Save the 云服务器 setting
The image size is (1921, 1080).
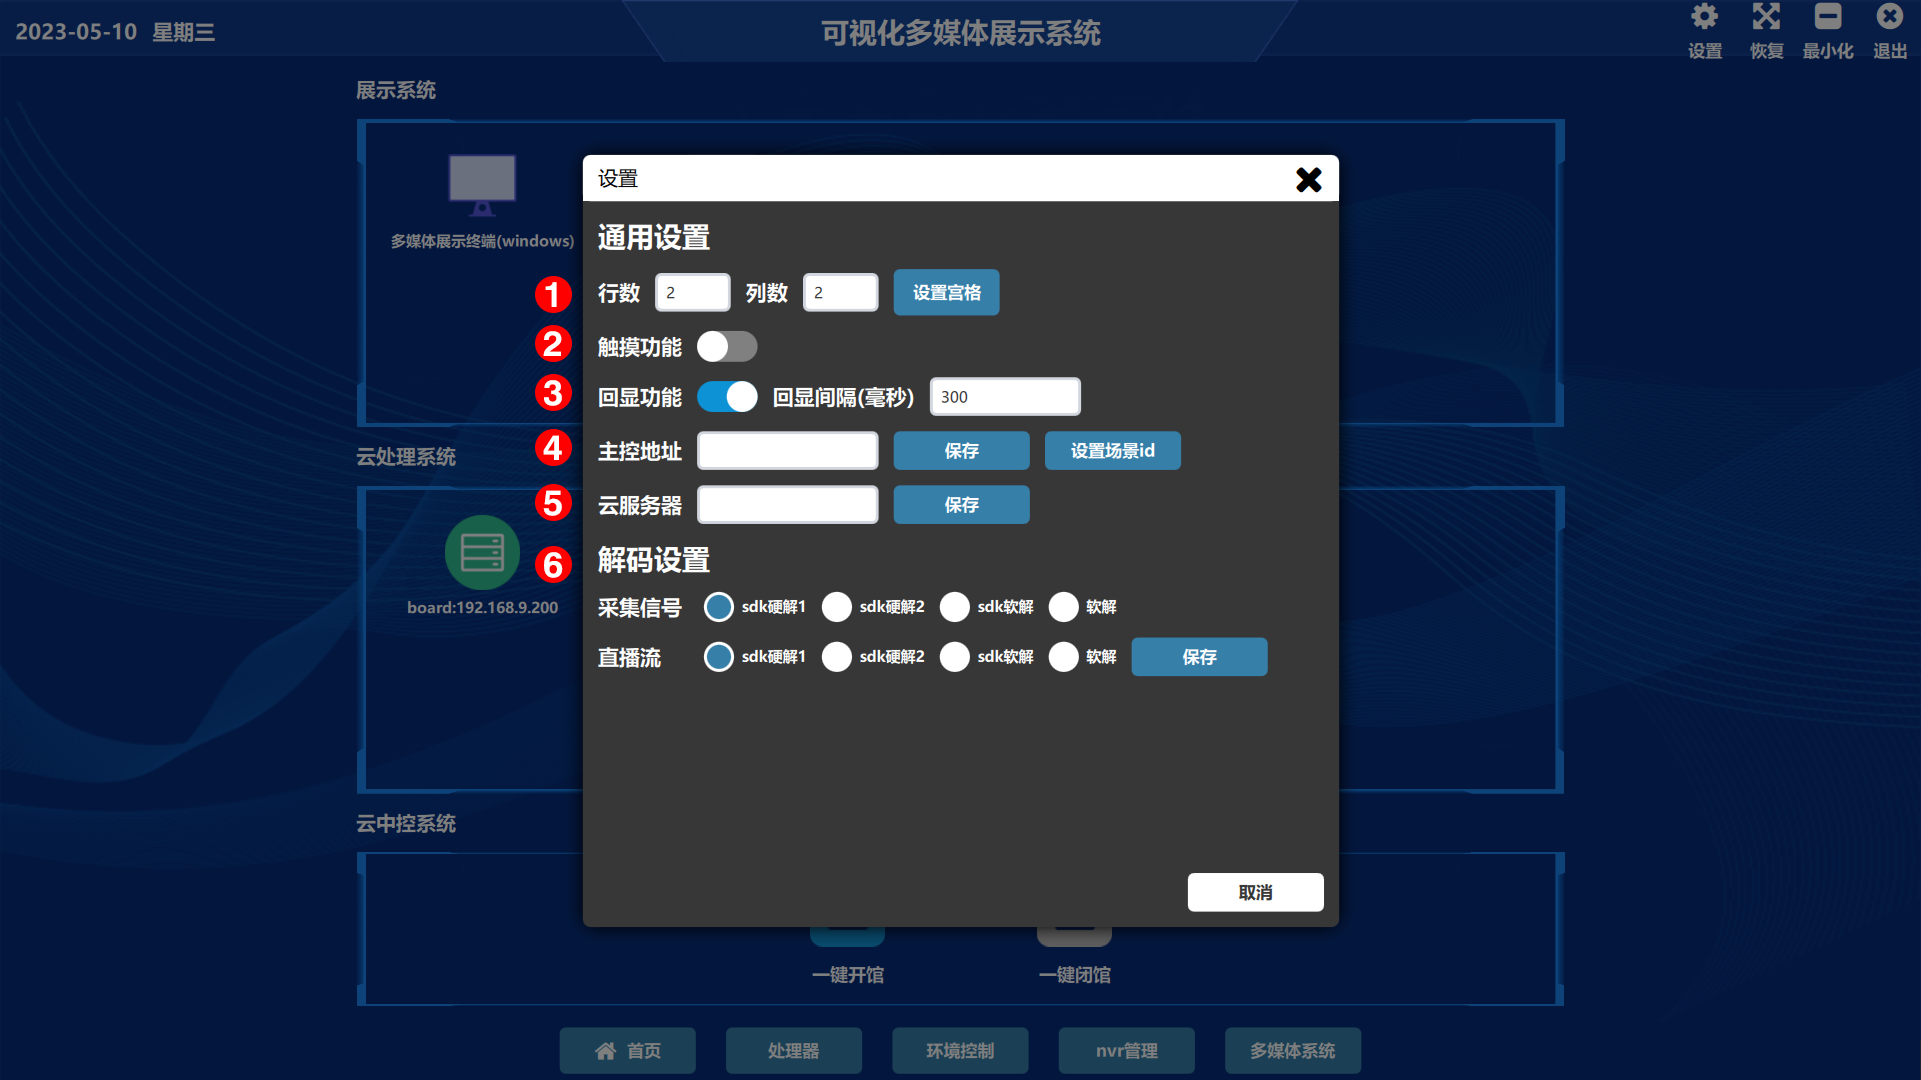[961, 505]
